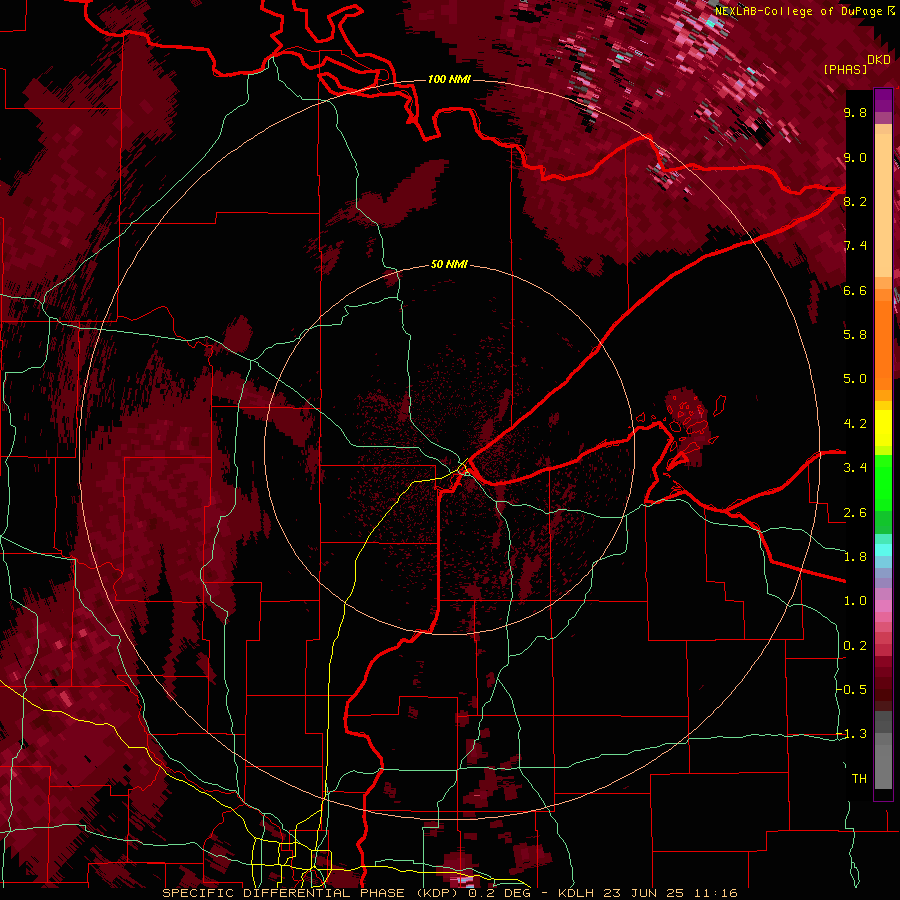Select the 4.2 value on the legend

855,424
